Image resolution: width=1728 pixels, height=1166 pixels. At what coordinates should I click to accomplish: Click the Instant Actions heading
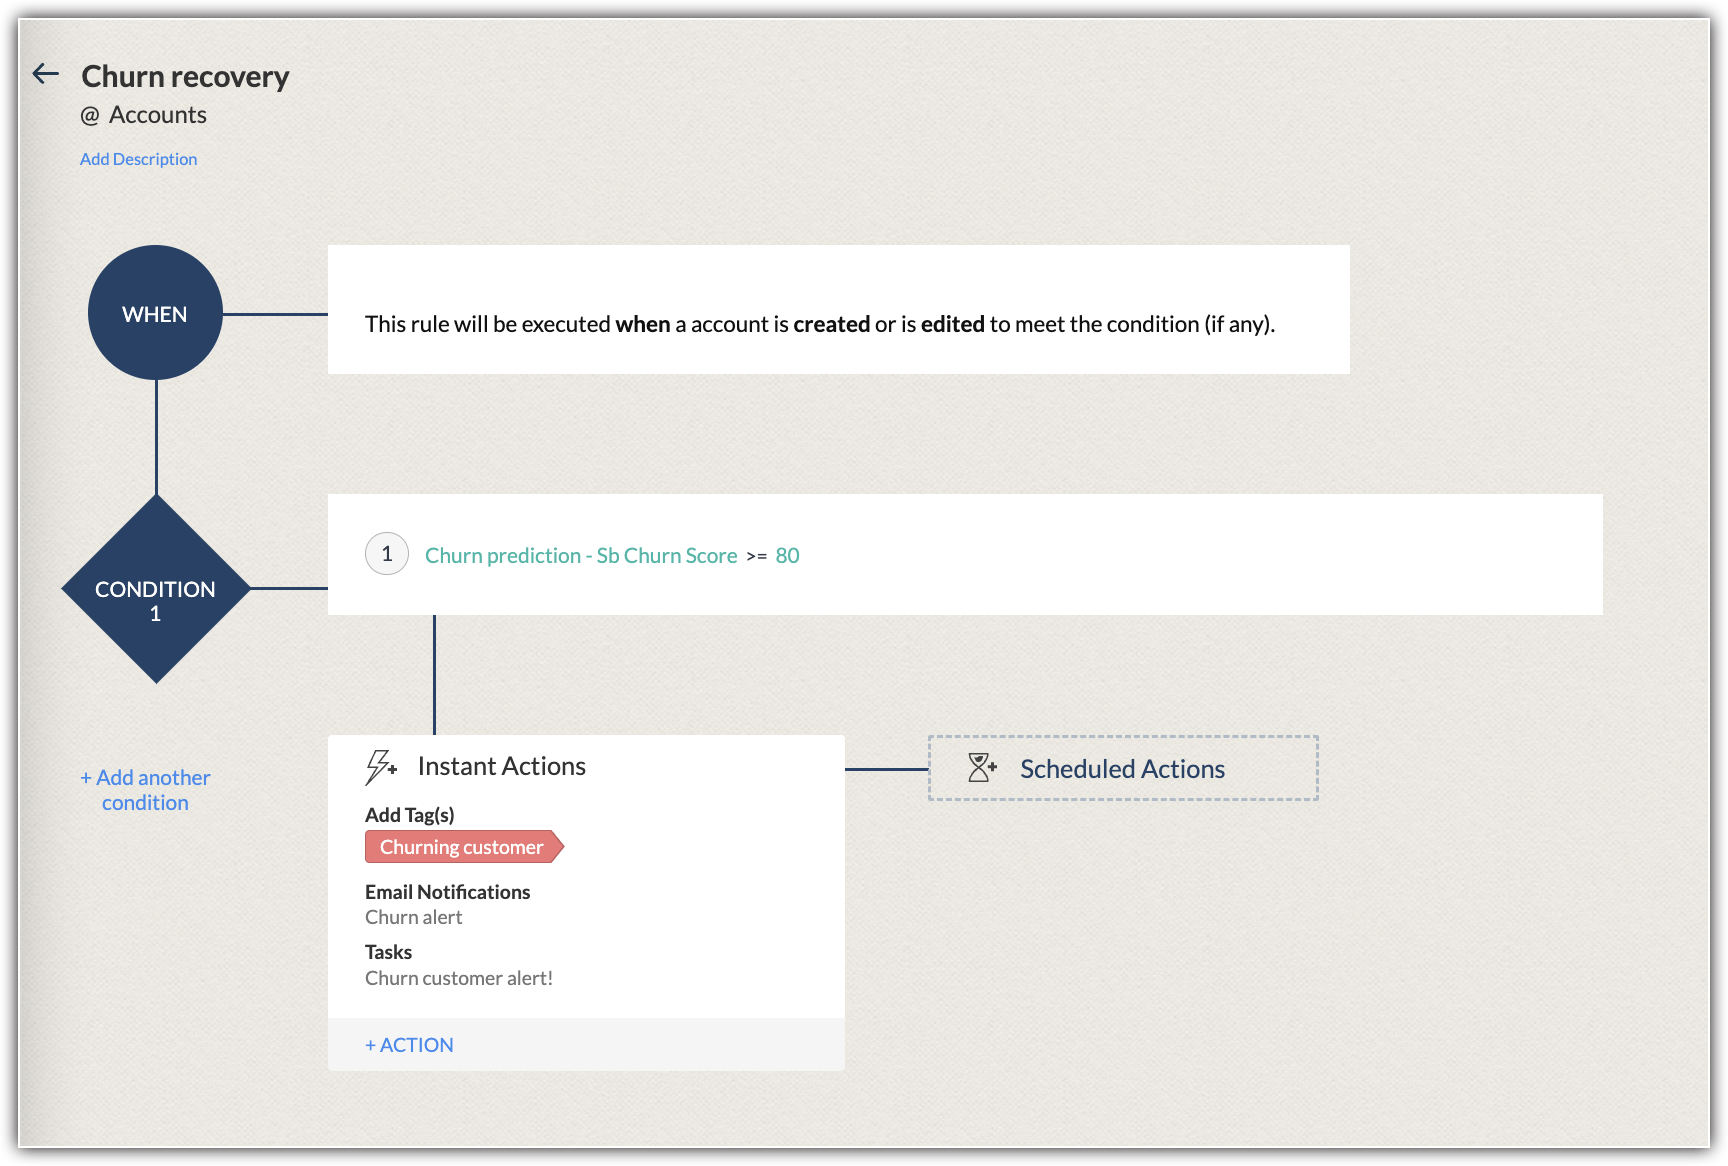(501, 766)
